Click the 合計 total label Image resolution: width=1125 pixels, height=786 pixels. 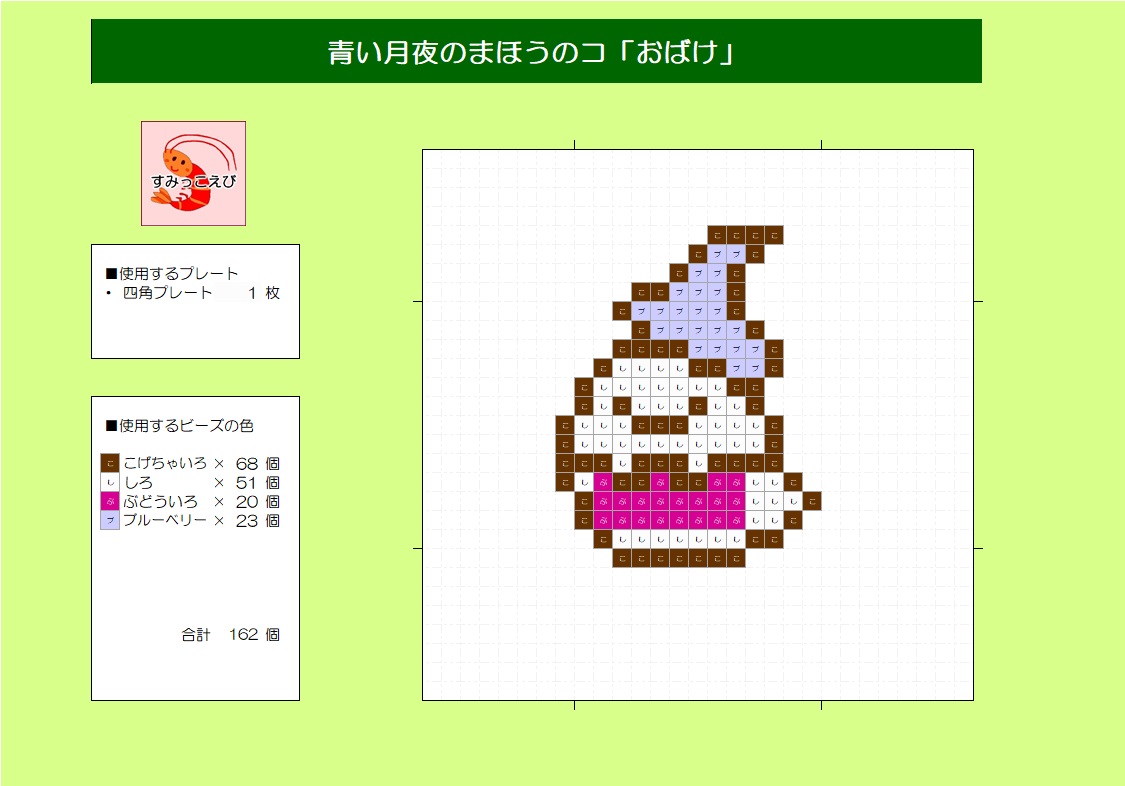click(x=196, y=635)
